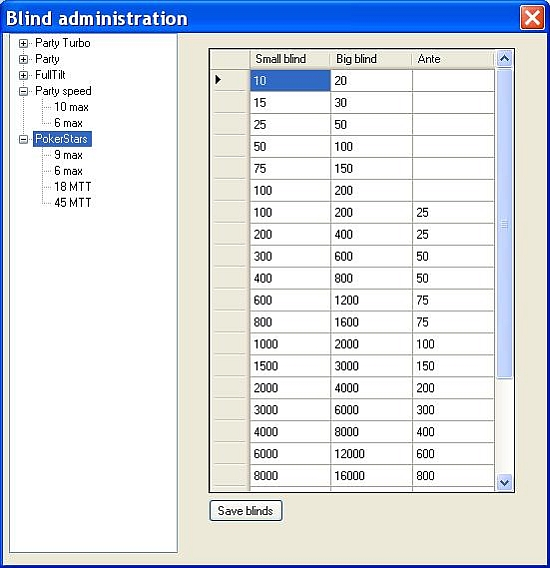Collapse the PokerStars tree node
The height and width of the screenshot is (568, 550).
pos(24,139)
